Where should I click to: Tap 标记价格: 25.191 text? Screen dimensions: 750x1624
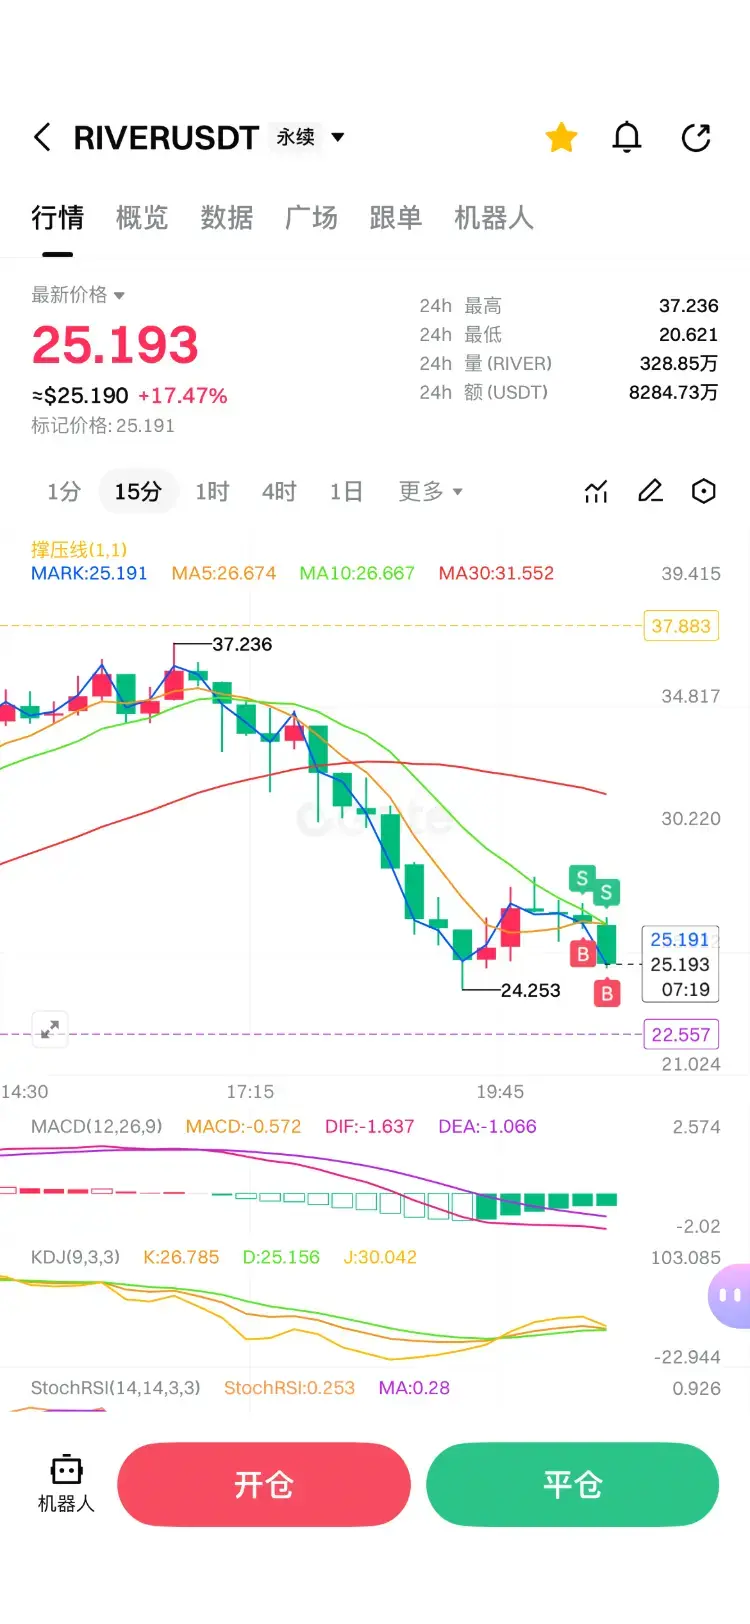pos(103,426)
